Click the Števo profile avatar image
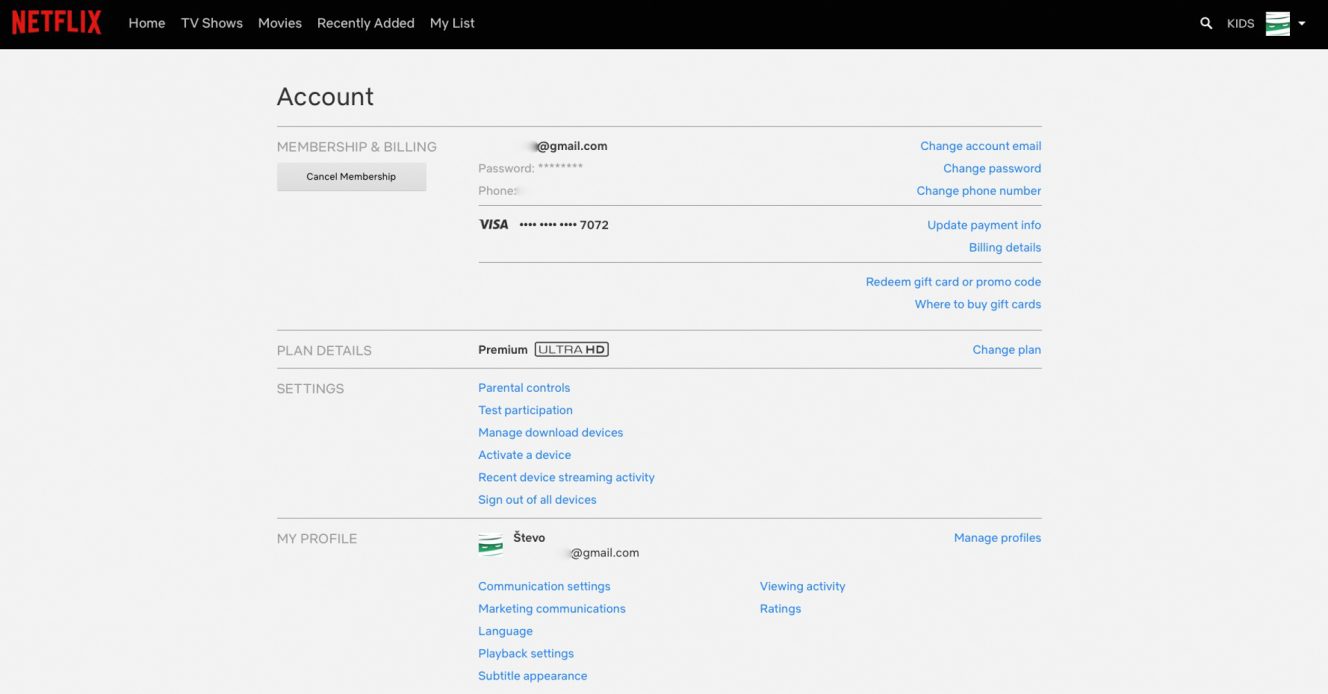Viewport: 1328px width, 694px height. (x=491, y=544)
